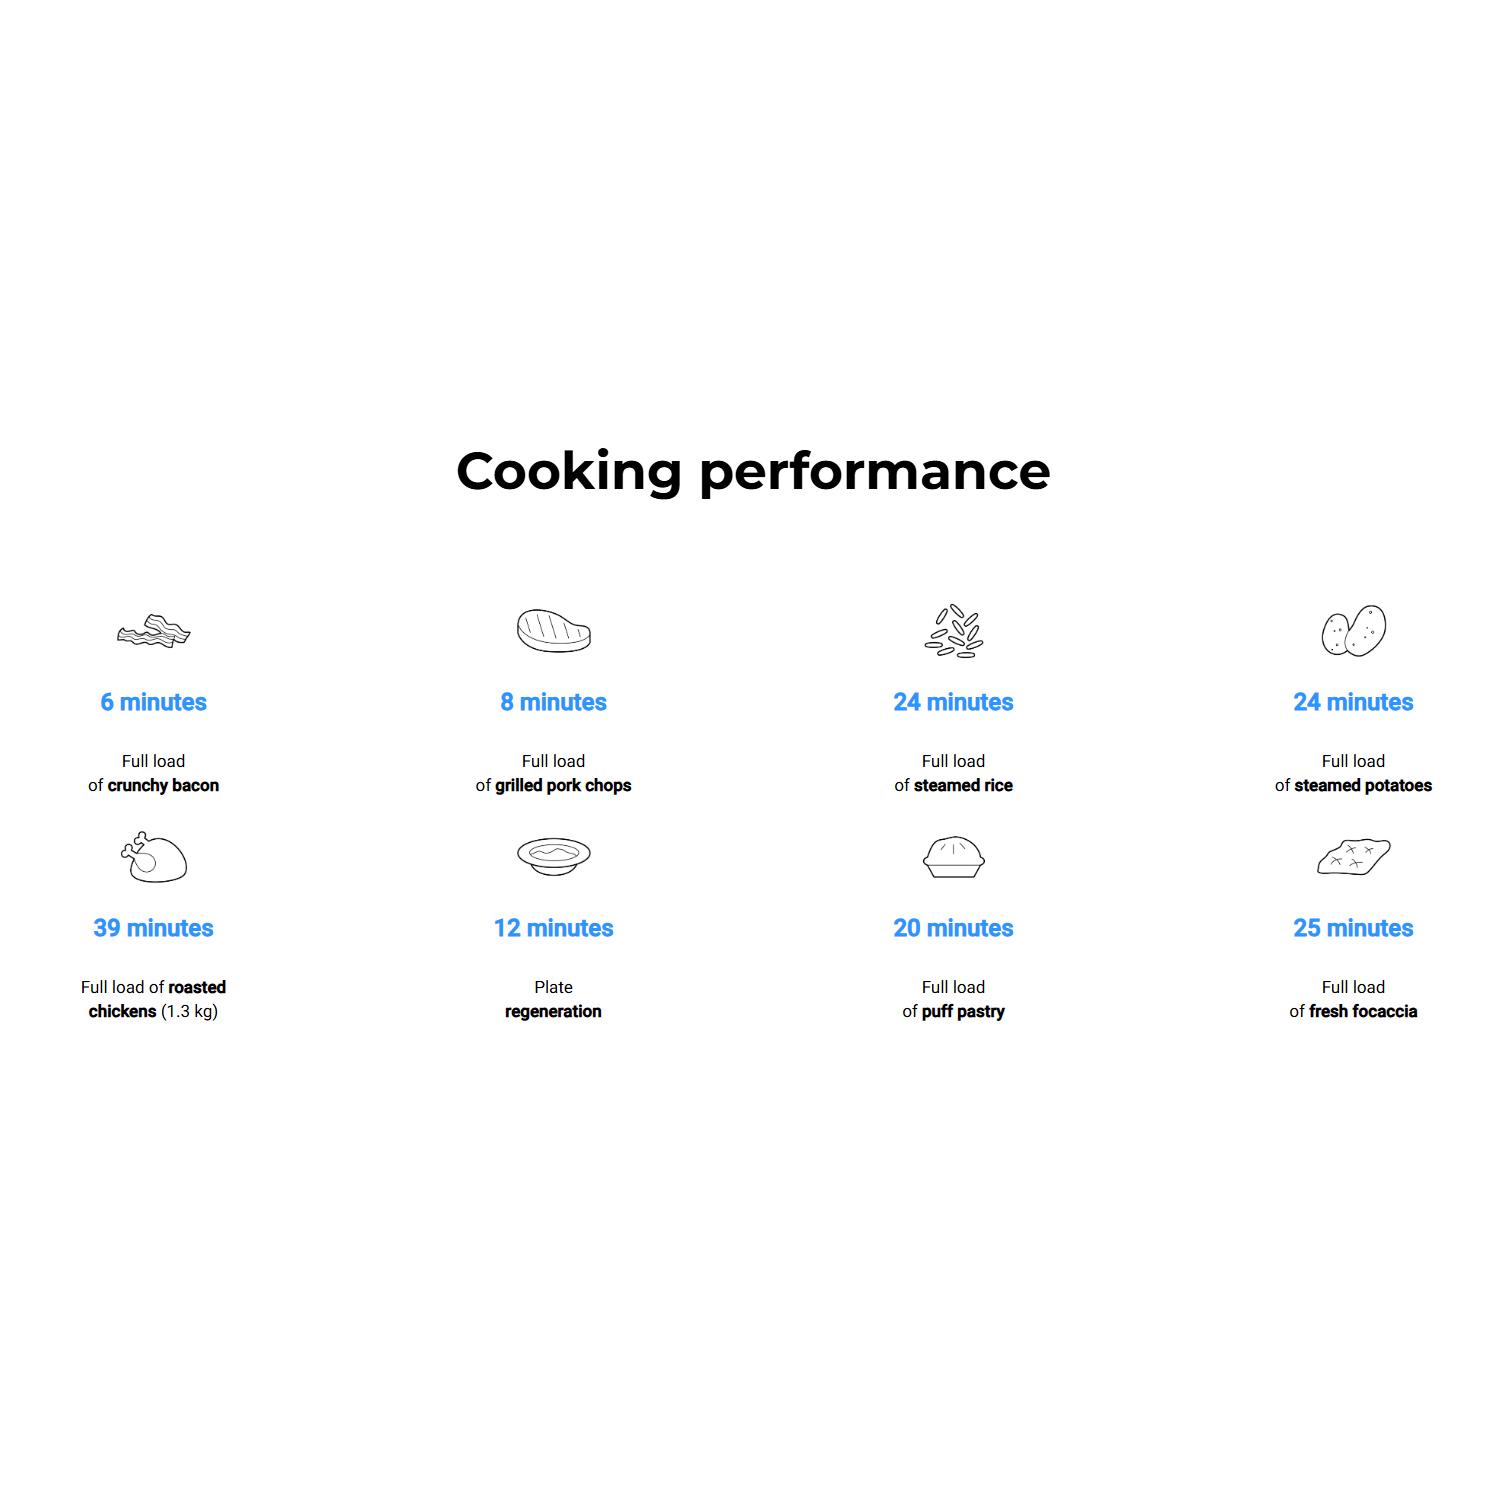Click the crunchy bacon icon
The height and width of the screenshot is (1511, 1511).
(153, 631)
